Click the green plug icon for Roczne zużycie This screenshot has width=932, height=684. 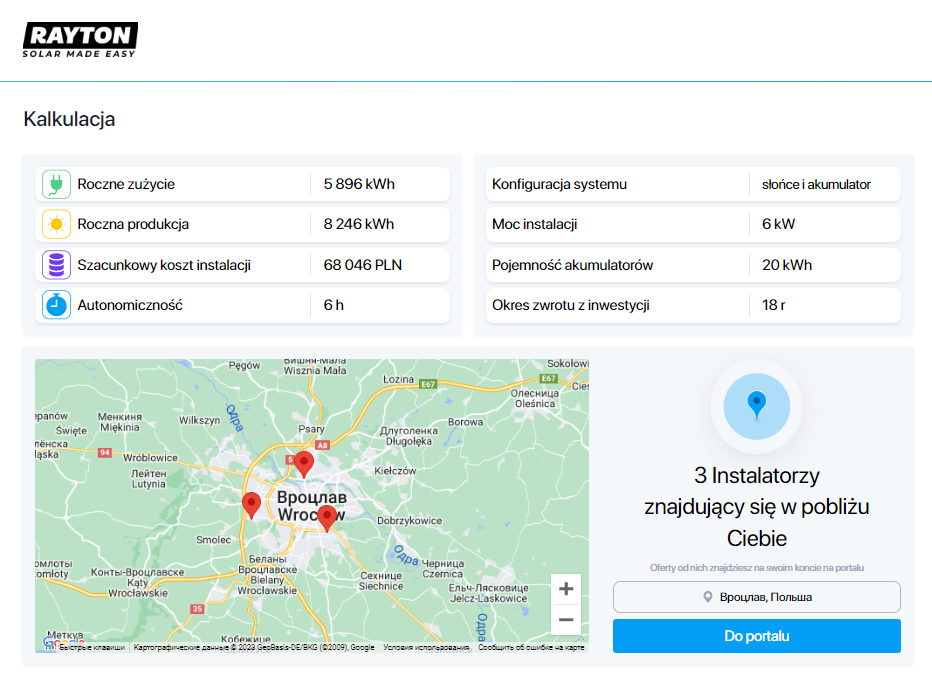(56, 184)
